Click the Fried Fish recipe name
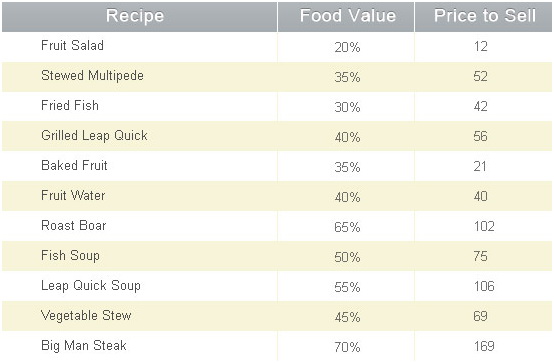The height and width of the screenshot is (363, 554). [70, 105]
